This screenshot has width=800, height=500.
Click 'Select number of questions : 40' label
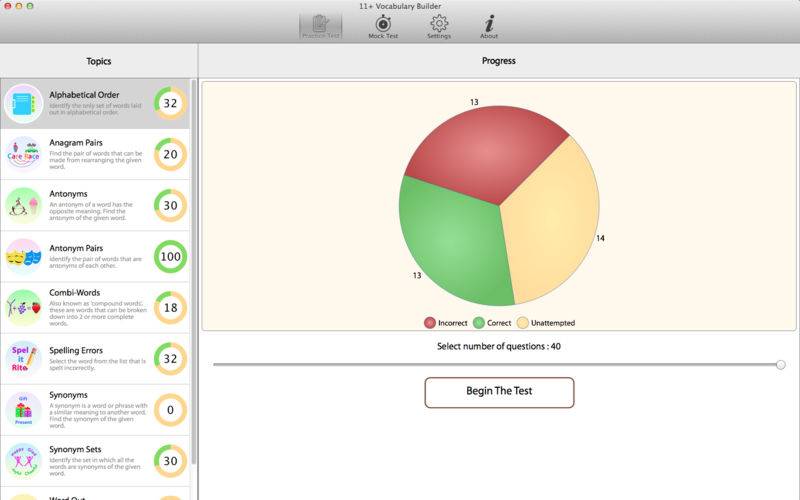pos(498,346)
